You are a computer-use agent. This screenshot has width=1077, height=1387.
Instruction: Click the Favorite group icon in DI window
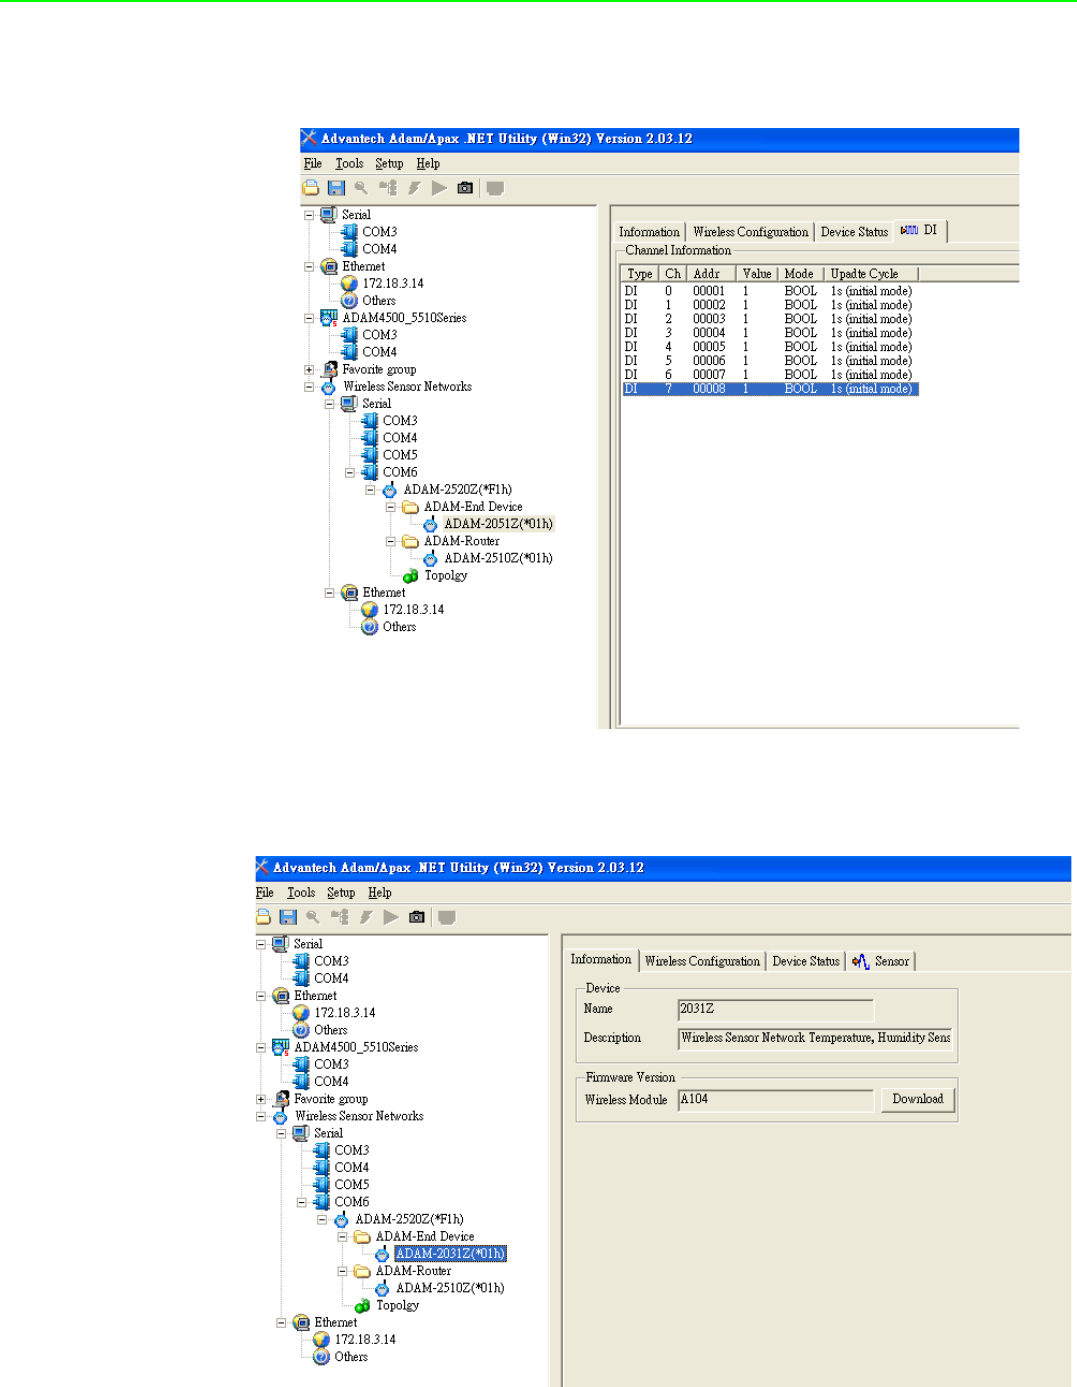[x=329, y=369]
